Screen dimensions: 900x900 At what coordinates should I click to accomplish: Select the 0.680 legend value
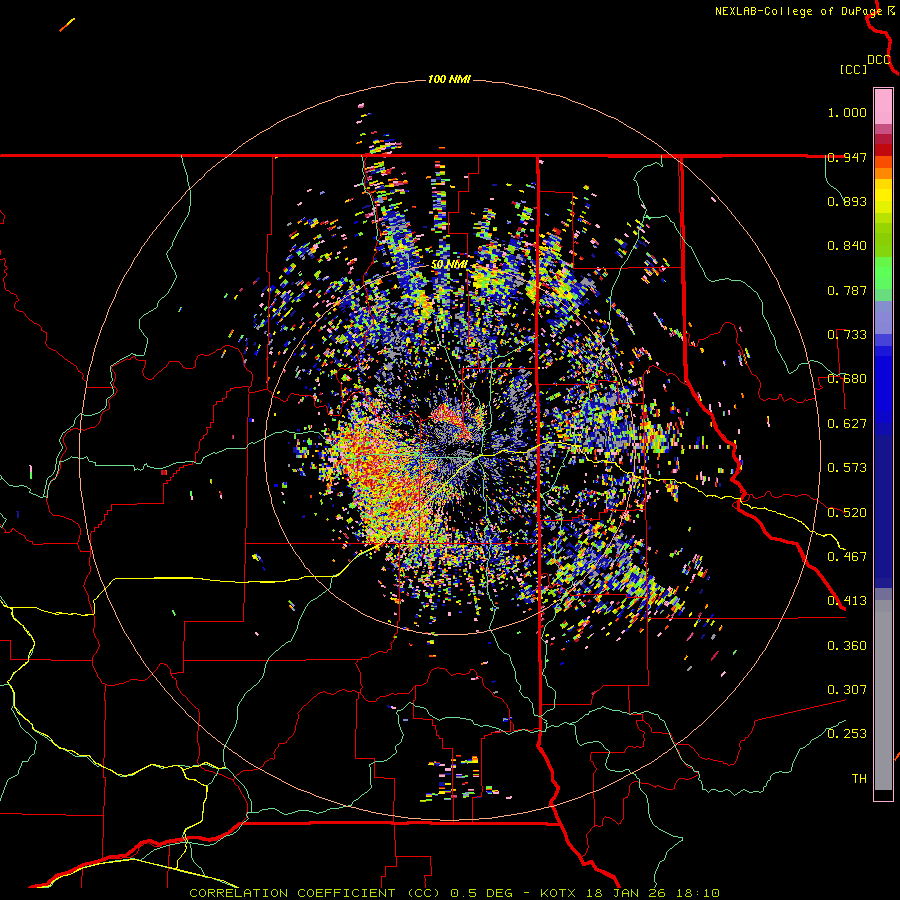point(847,379)
